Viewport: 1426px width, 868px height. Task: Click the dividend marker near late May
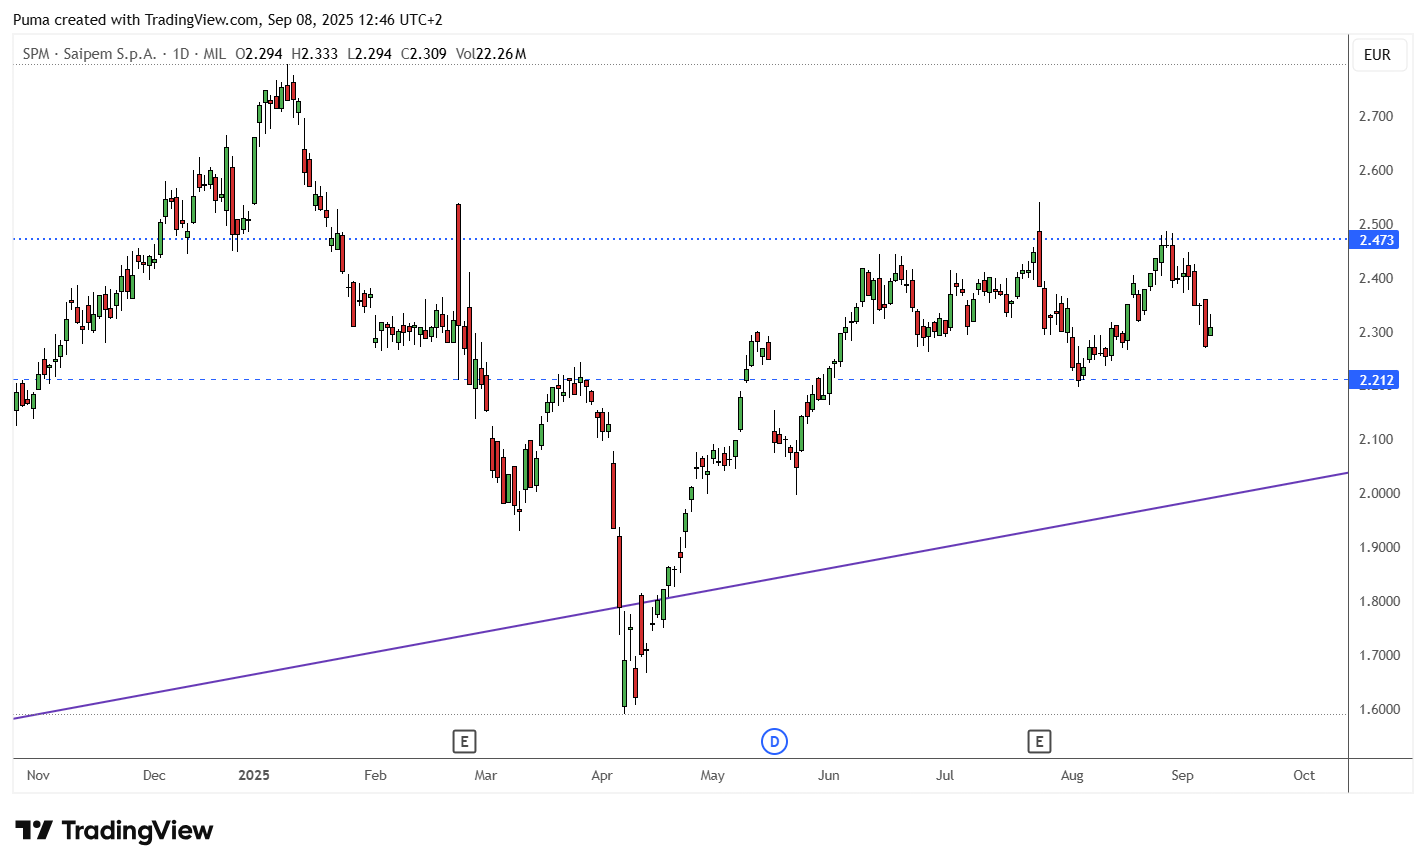pos(774,741)
